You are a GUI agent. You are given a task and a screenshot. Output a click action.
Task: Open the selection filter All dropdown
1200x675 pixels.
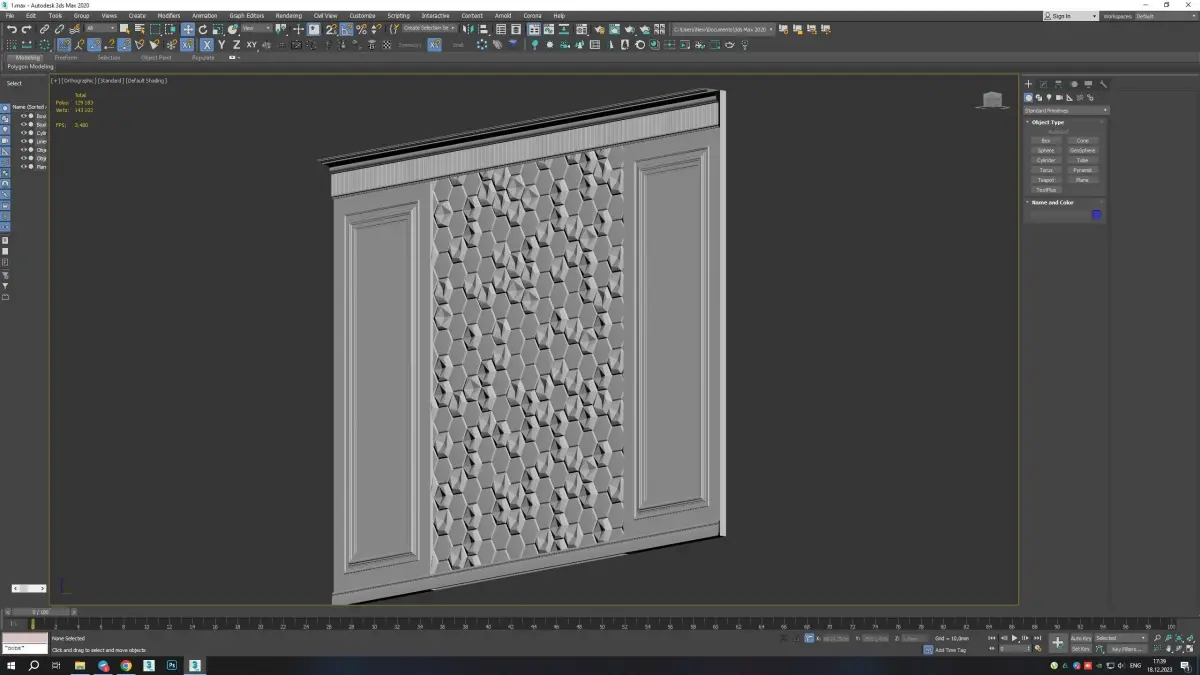coord(99,29)
